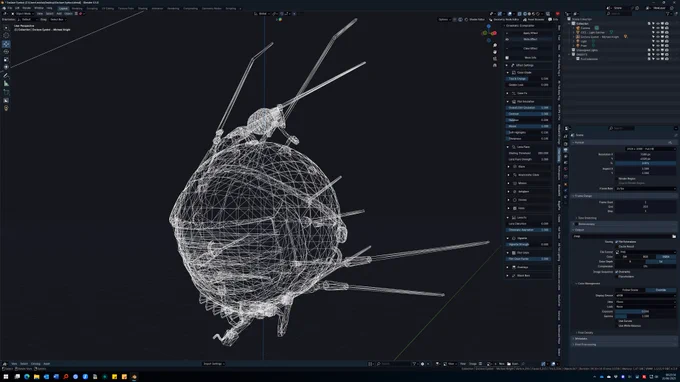Adjust the Film Grain Factor slider
The image size is (680, 382).
click(528, 259)
